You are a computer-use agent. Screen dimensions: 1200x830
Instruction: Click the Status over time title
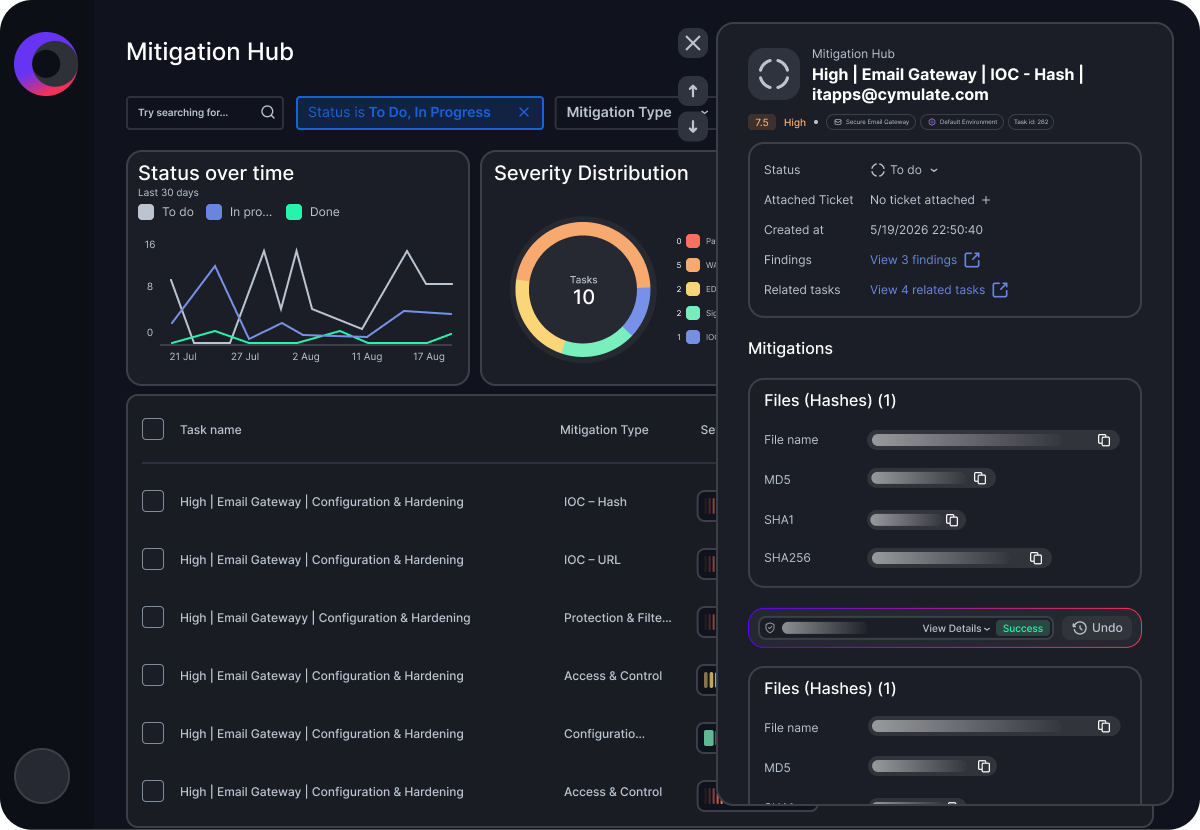pyautogui.click(x=216, y=173)
